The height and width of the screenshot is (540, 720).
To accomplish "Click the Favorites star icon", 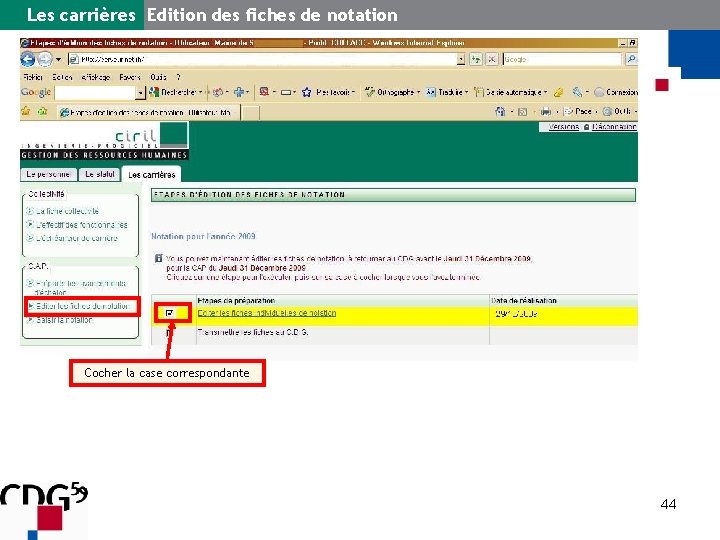I will [x=26, y=112].
